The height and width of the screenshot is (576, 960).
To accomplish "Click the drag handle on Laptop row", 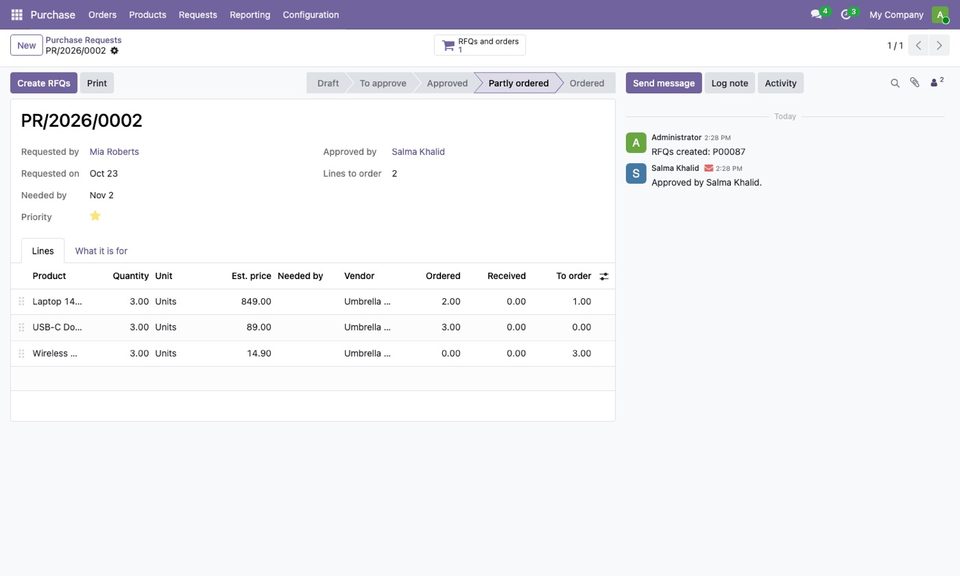I will point(21,302).
